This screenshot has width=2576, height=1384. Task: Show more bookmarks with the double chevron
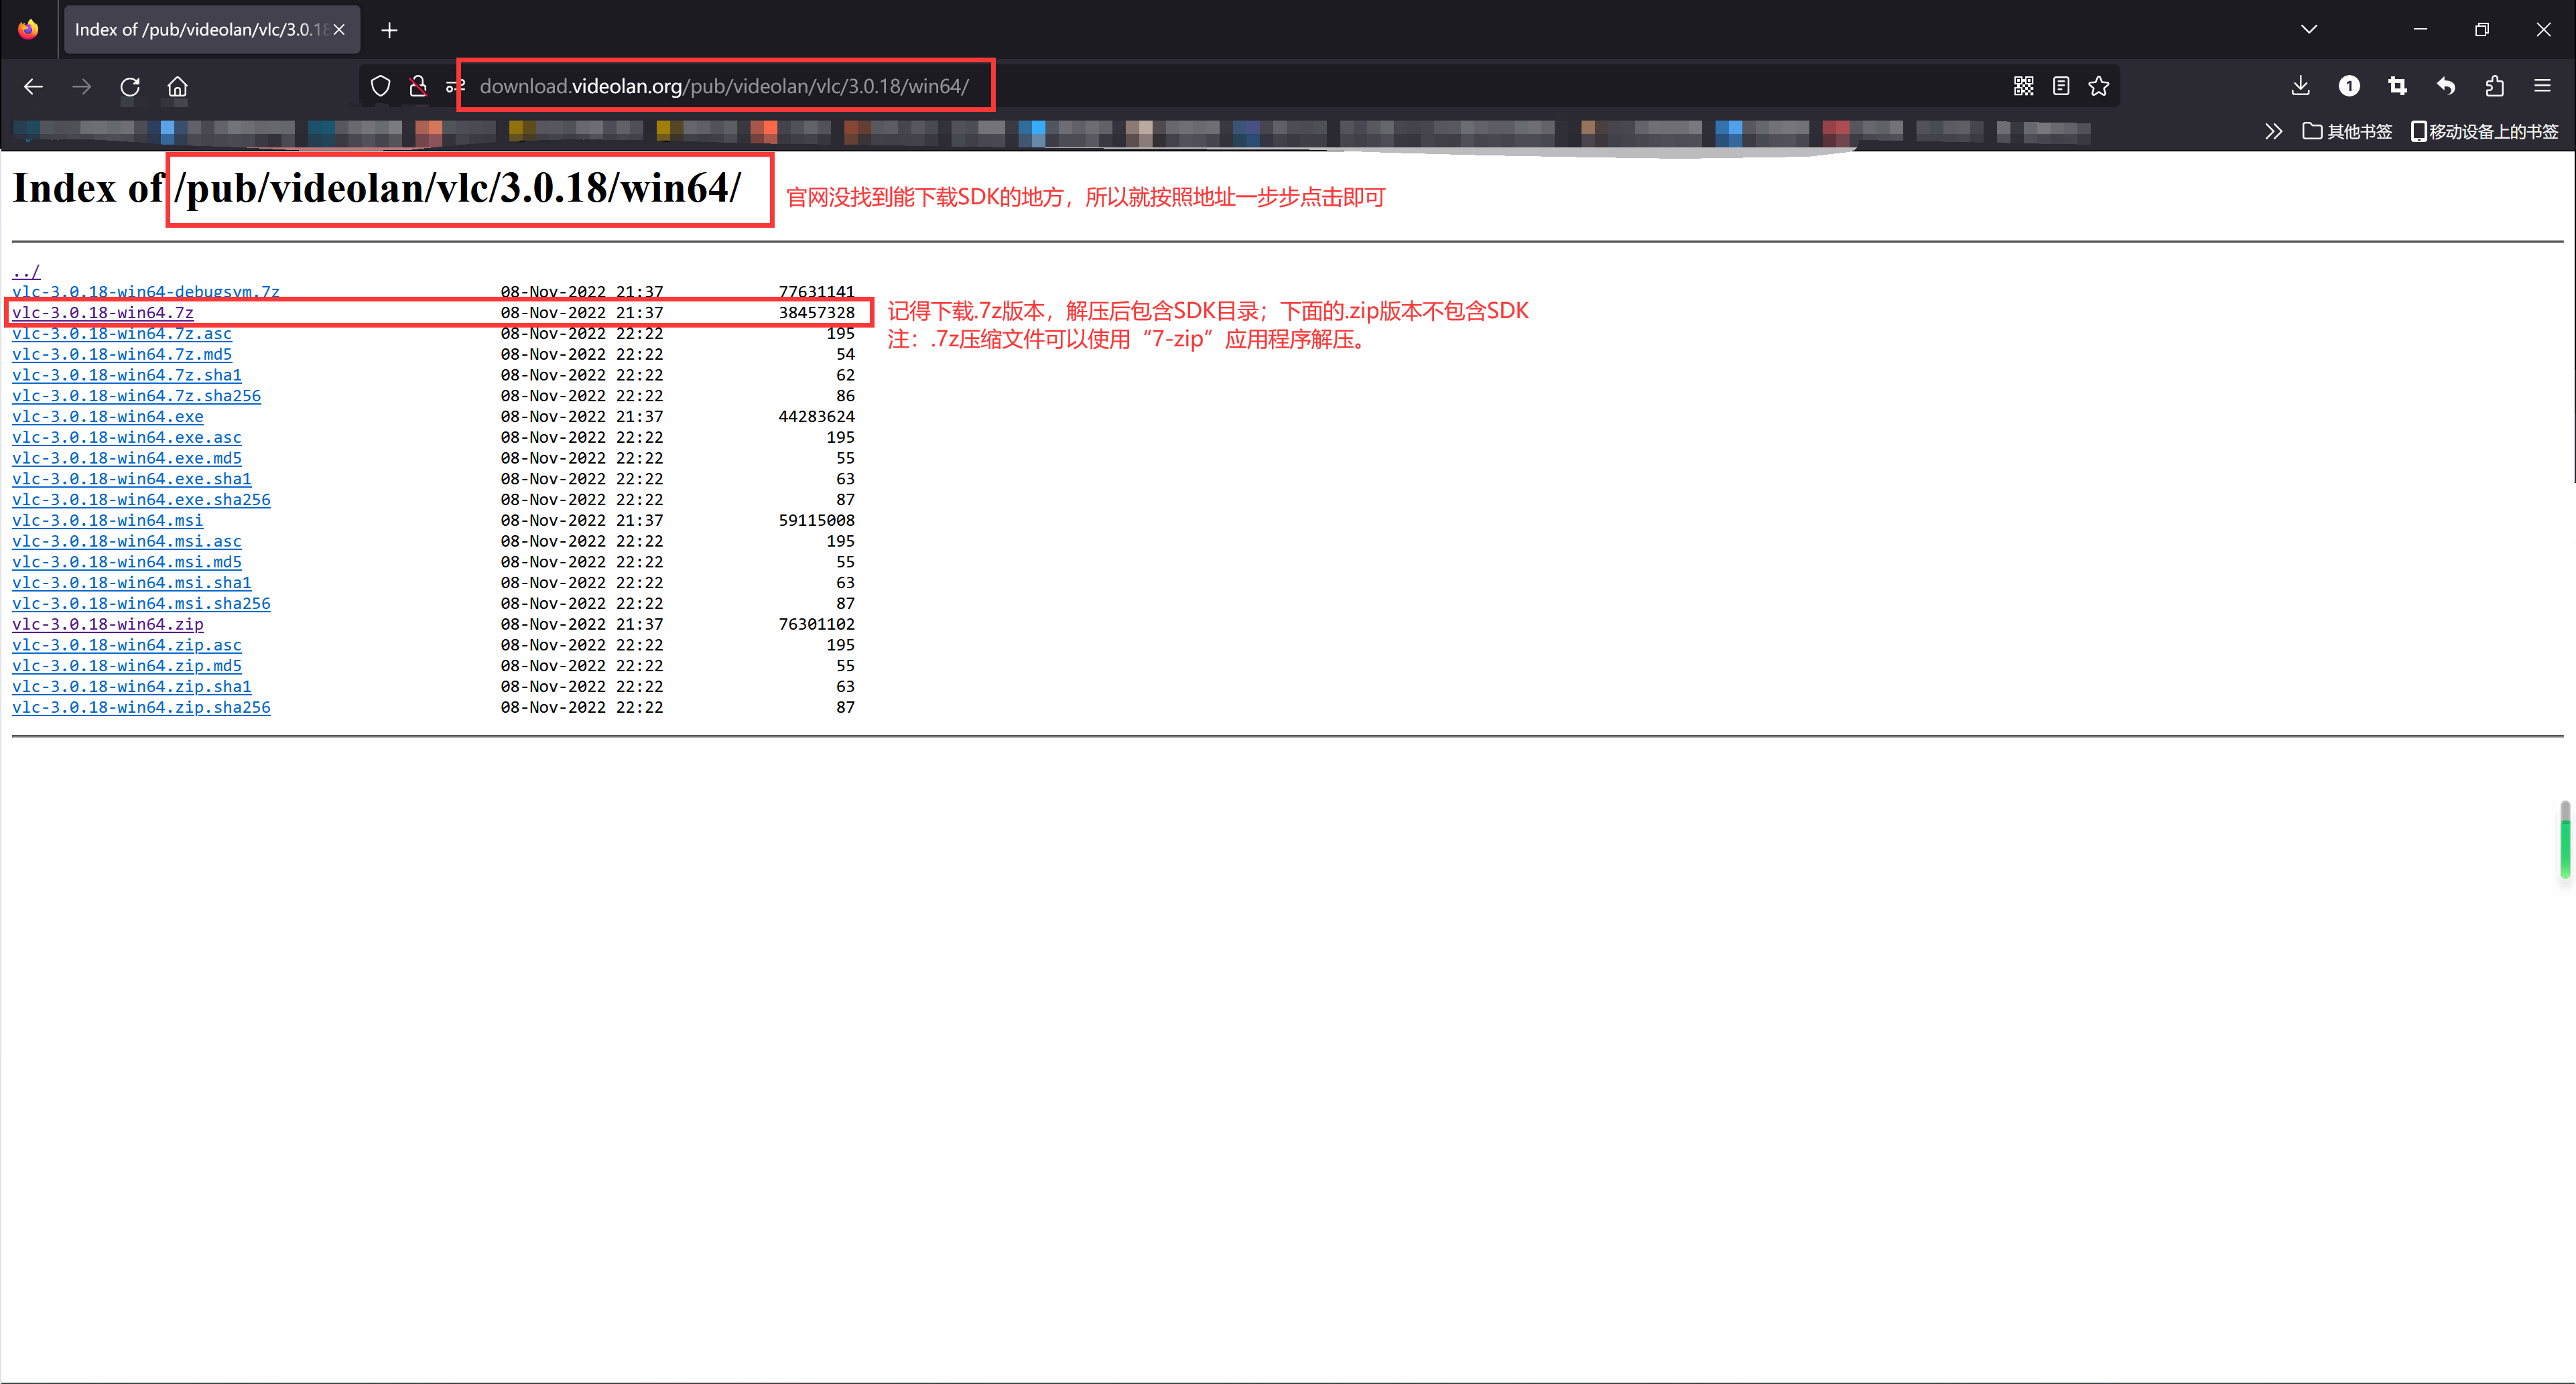(2273, 131)
